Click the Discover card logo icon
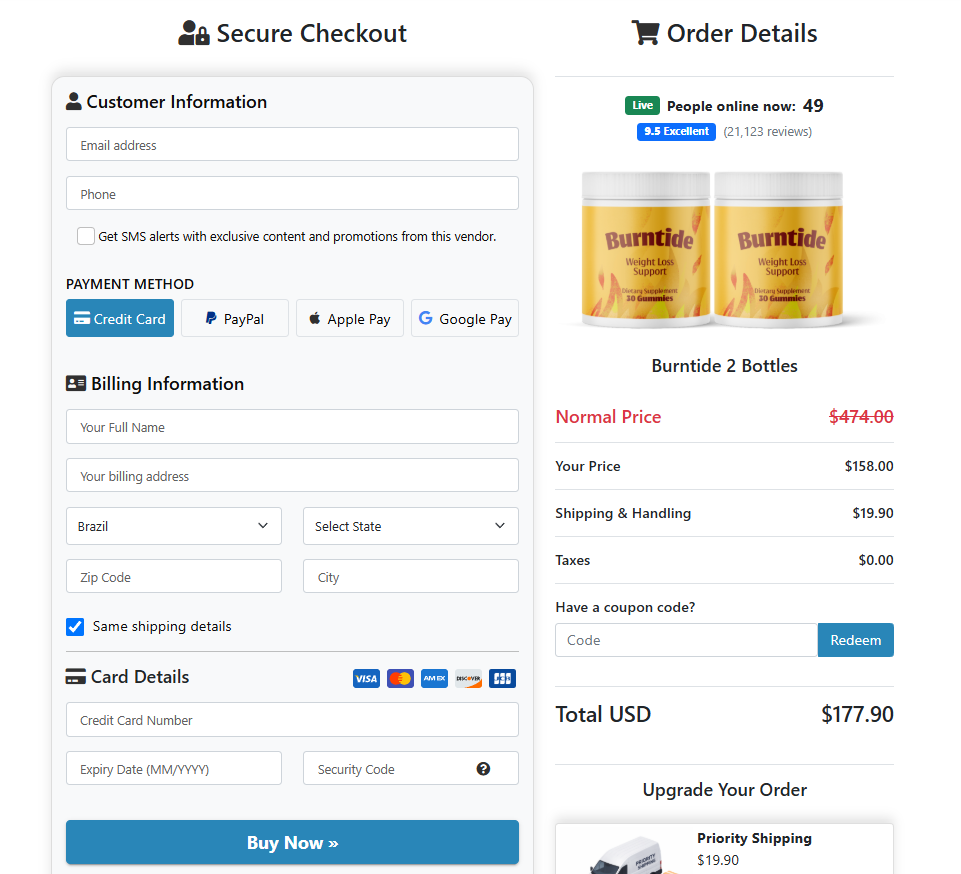 click(x=468, y=678)
